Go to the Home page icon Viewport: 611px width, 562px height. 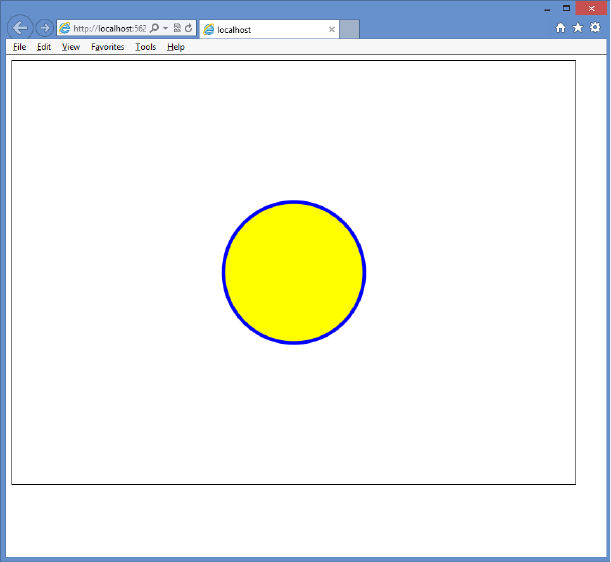coord(560,28)
